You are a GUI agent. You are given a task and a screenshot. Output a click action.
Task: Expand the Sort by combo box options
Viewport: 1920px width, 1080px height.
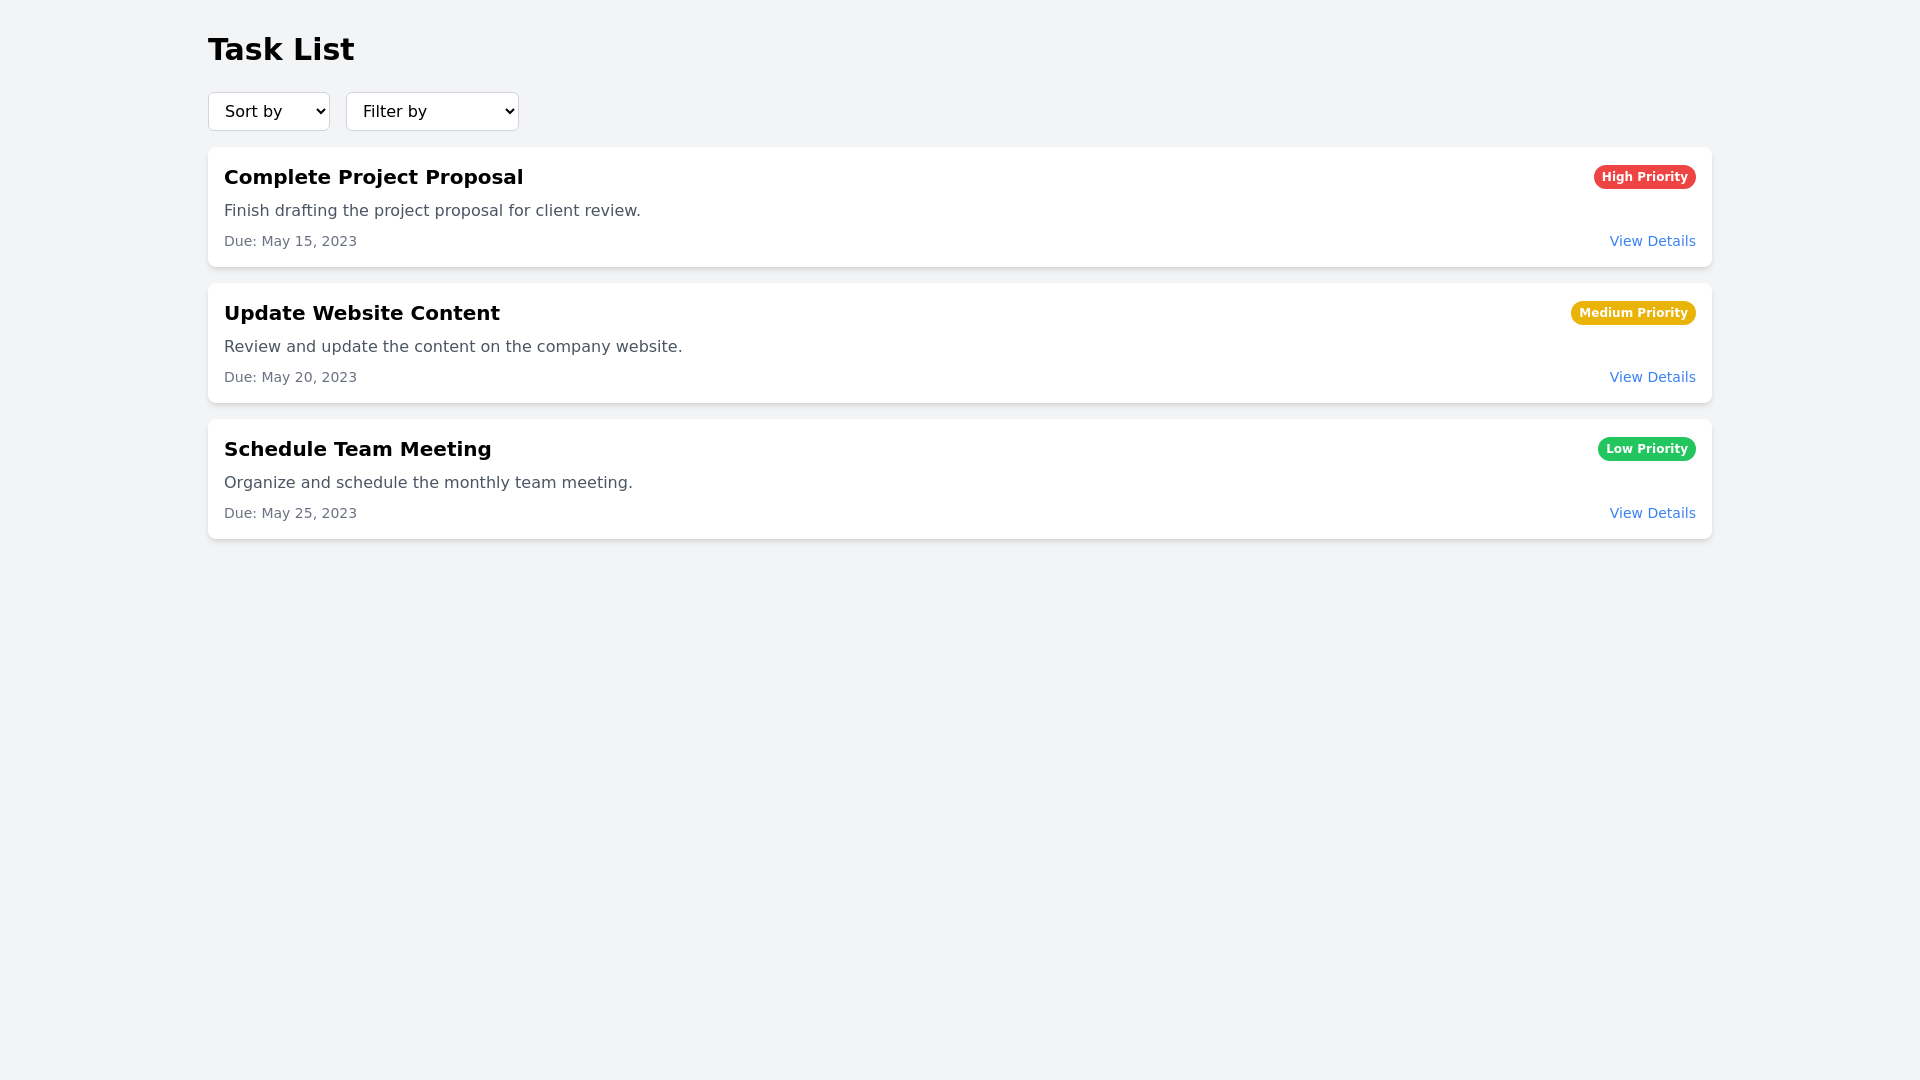tap(268, 111)
